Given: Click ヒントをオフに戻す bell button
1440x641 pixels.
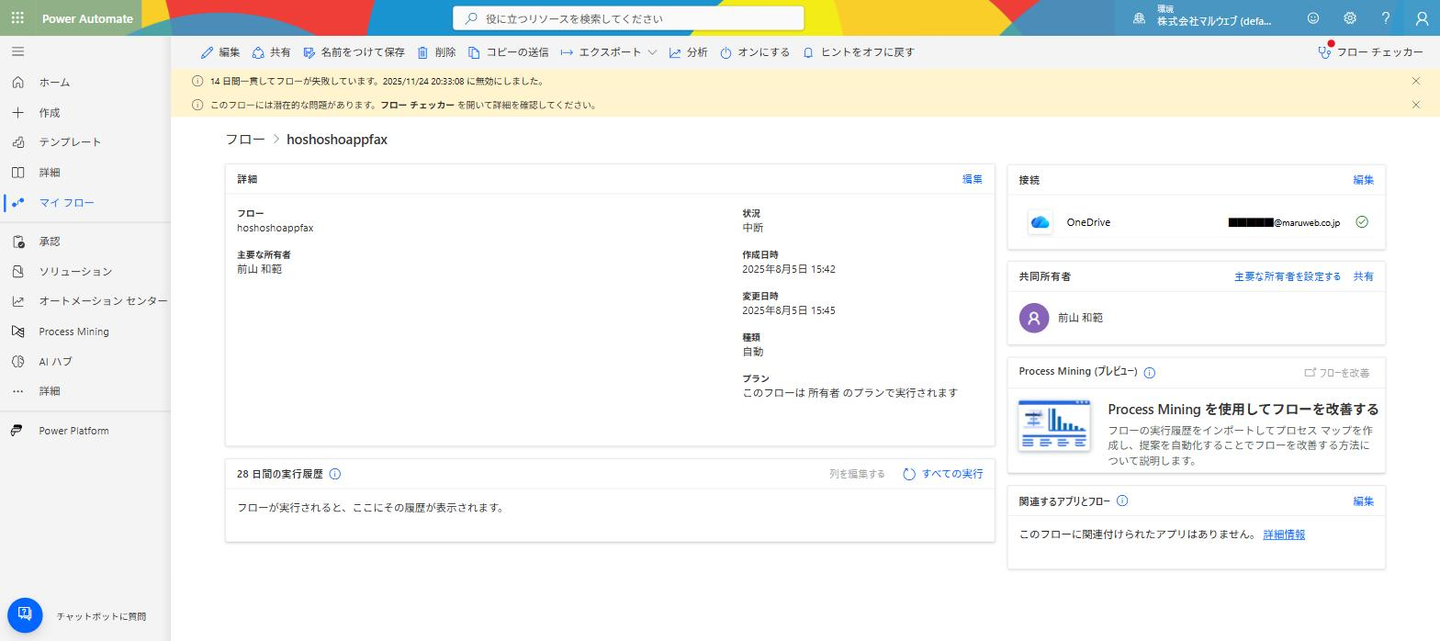Looking at the screenshot, I should tap(858, 52).
